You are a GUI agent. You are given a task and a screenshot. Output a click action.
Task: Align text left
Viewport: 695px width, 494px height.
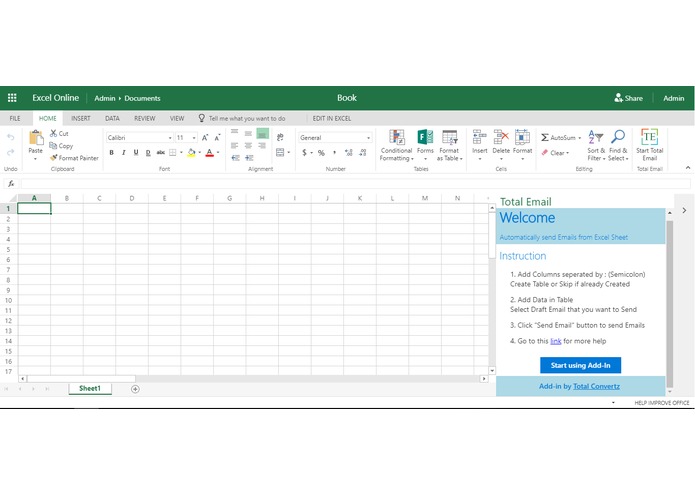pos(234,145)
